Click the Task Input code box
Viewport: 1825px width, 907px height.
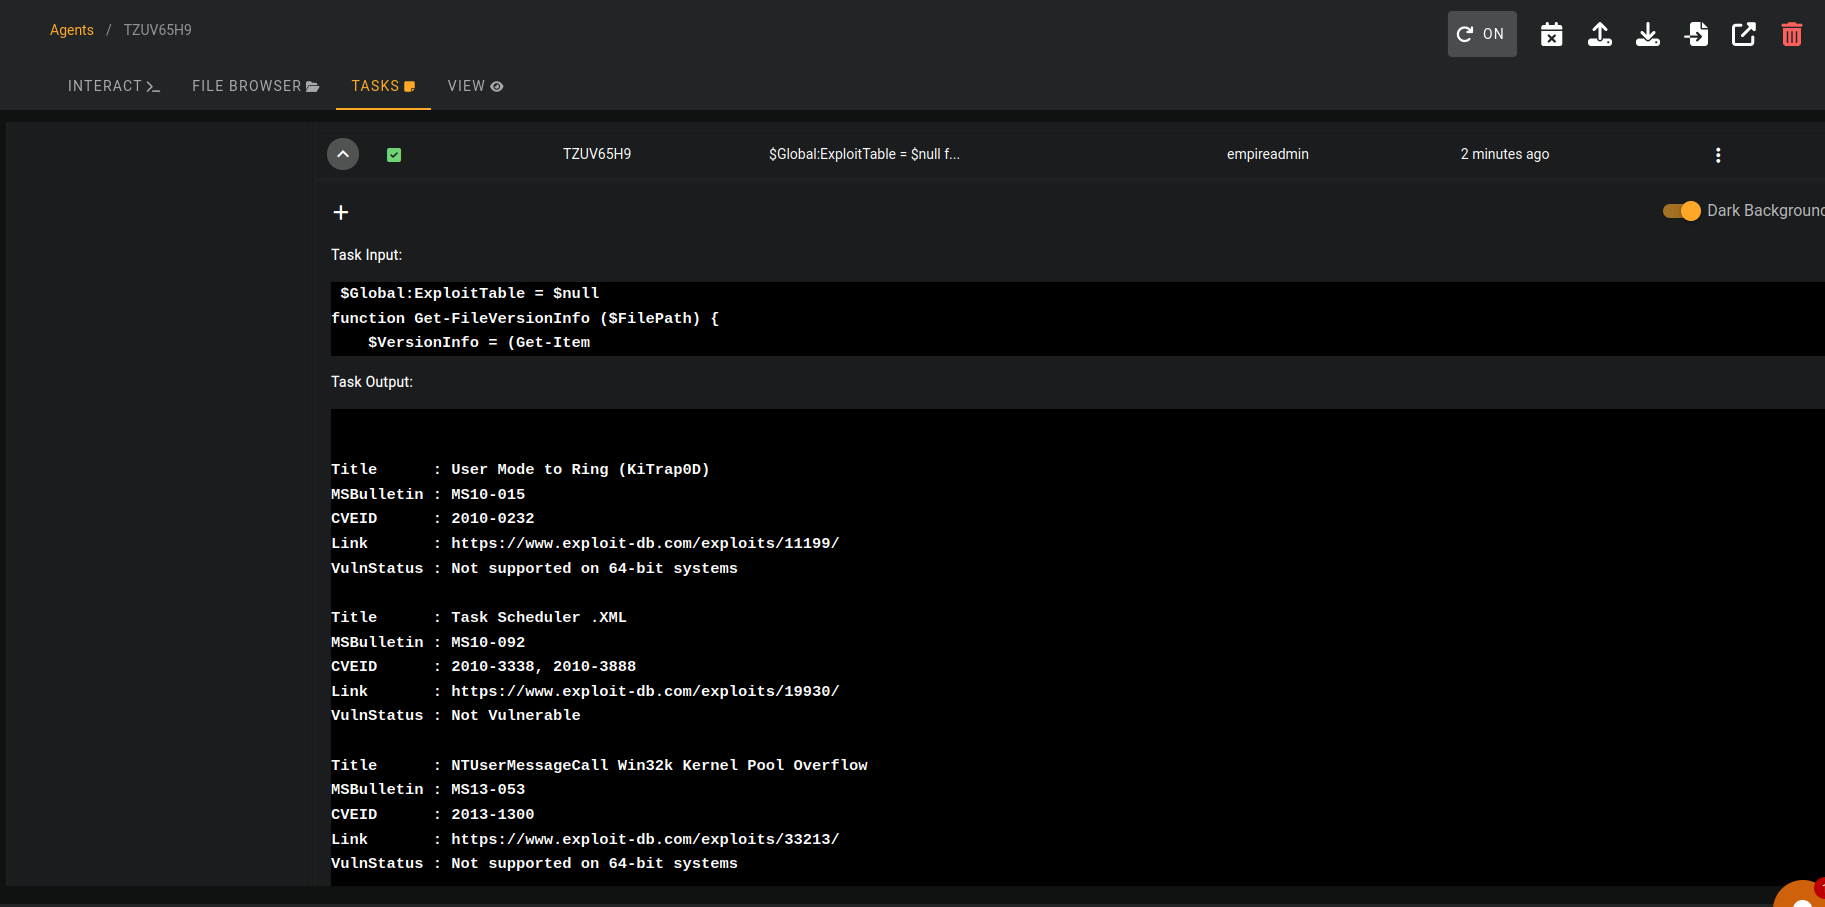pos(1078,318)
